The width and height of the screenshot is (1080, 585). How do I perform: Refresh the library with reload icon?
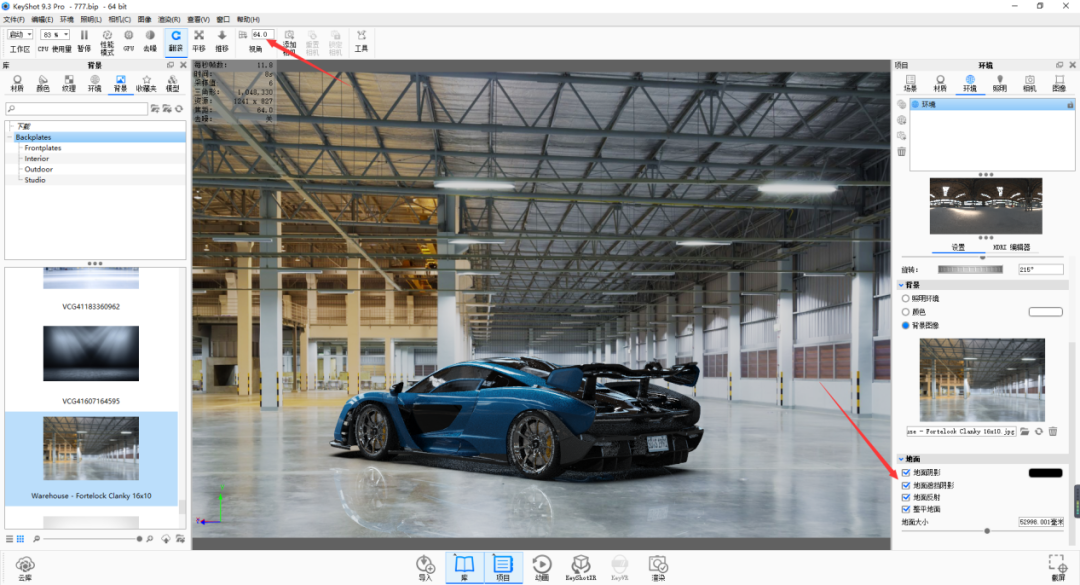179,109
